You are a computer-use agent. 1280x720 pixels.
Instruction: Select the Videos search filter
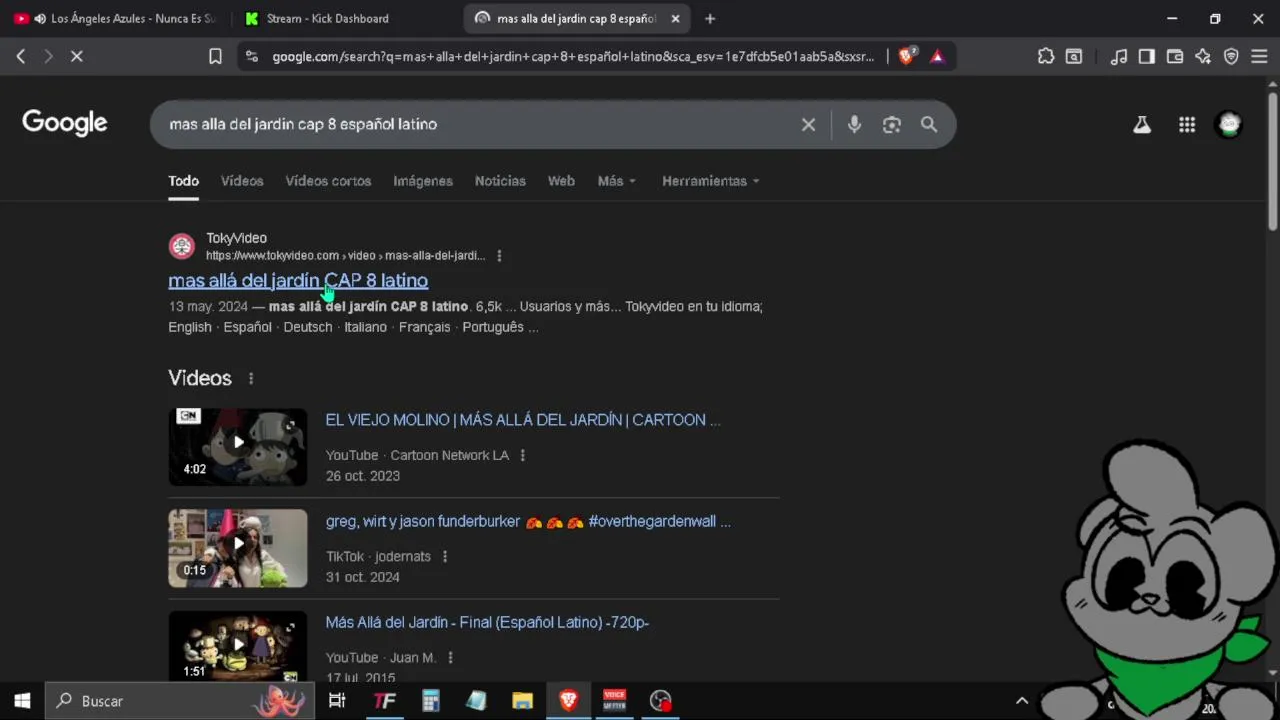click(242, 181)
